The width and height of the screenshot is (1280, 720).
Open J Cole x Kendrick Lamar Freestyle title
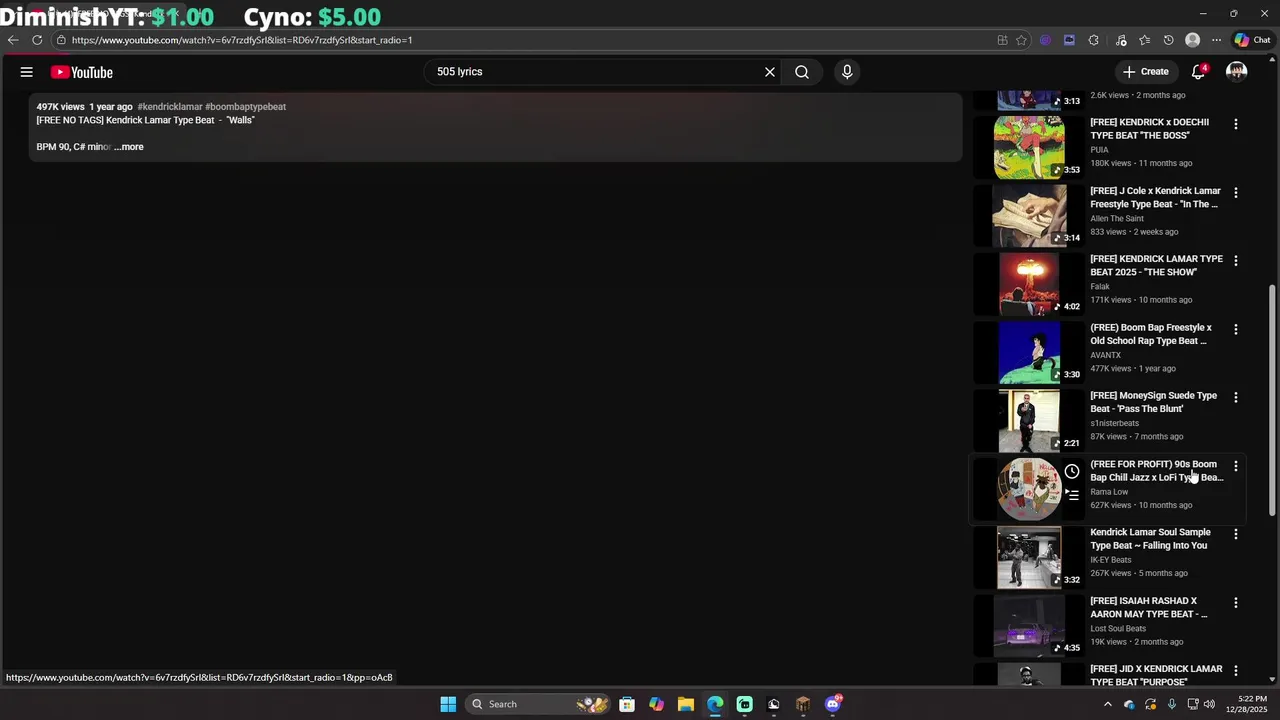(x=1155, y=197)
